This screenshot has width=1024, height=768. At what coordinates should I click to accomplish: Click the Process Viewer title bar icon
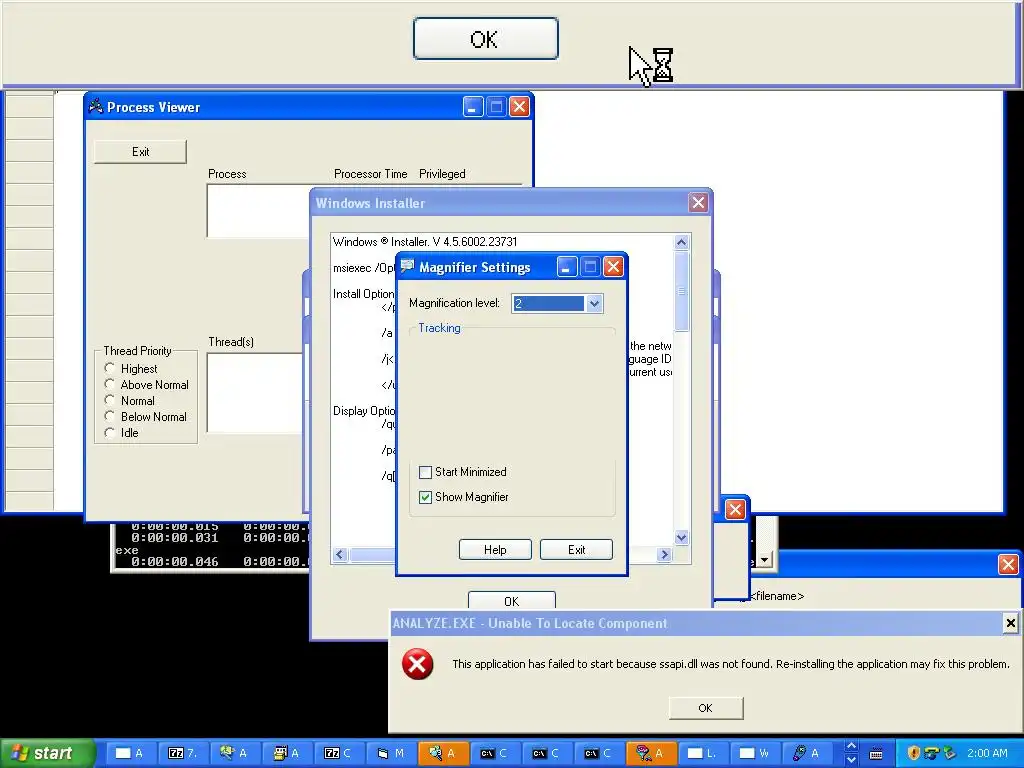coord(96,106)
